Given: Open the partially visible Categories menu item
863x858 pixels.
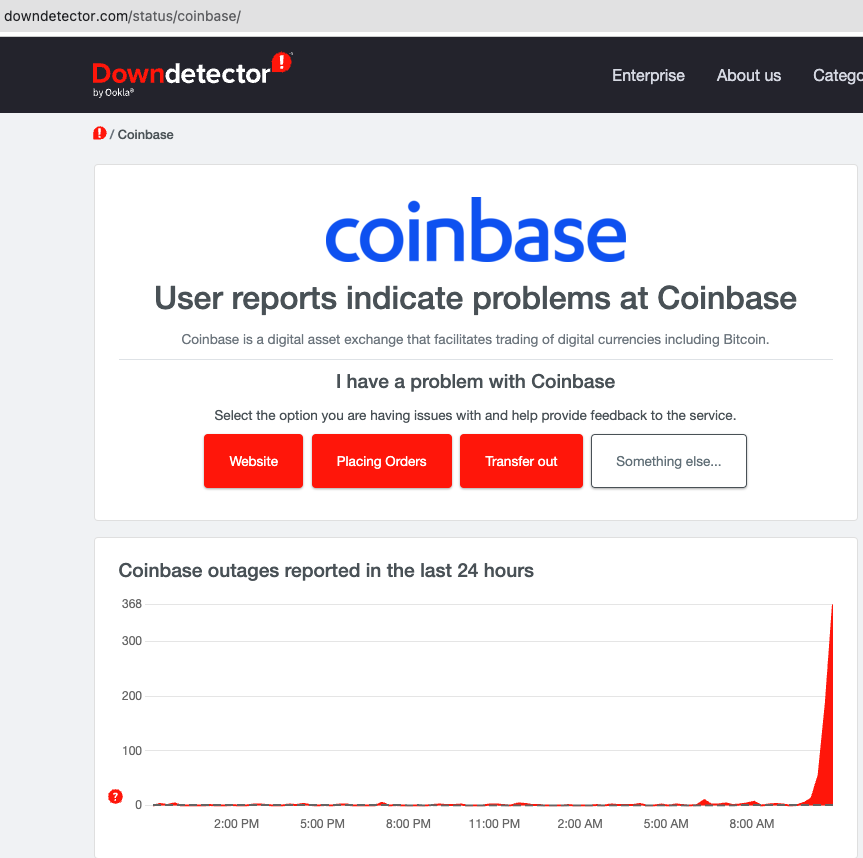Looking at the screenshot, I should pos(838,75).
